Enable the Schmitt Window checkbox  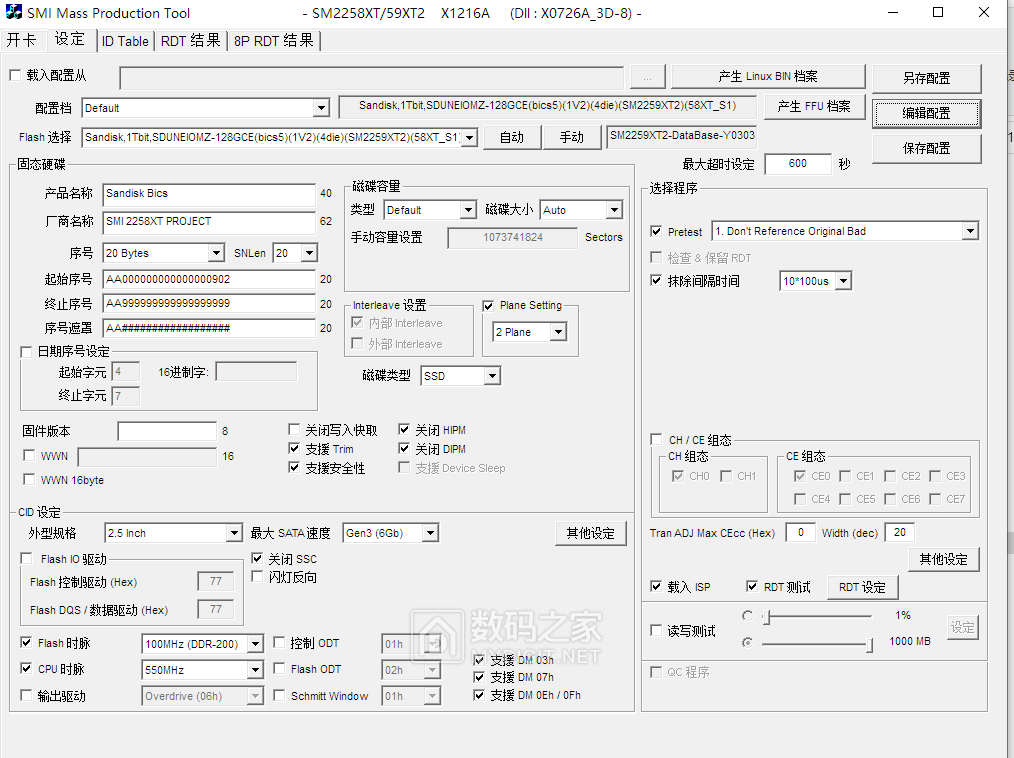279,695
